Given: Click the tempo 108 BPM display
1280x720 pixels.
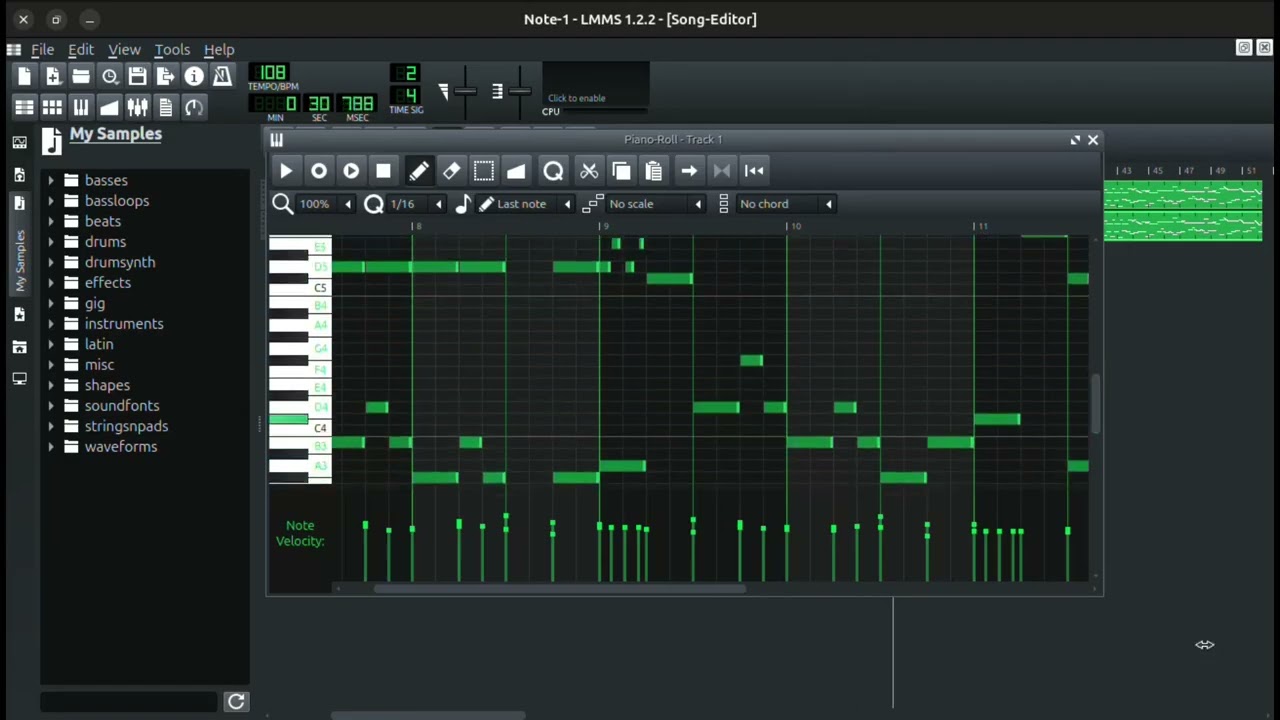Looking at the screenshot, I should pos(270,73).
